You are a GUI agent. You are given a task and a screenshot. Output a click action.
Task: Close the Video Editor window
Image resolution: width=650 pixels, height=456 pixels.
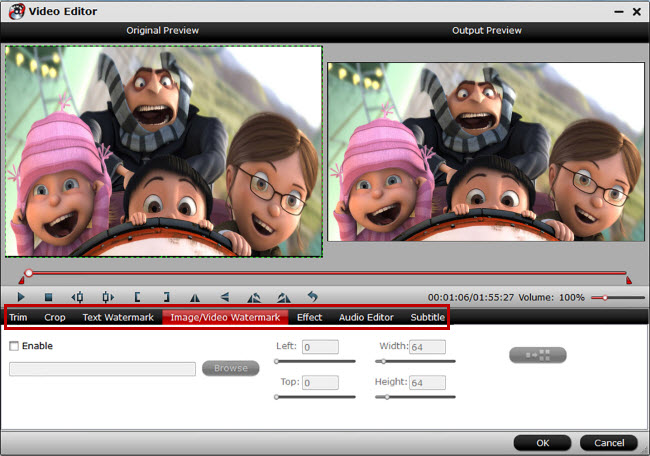click(637, 12)
